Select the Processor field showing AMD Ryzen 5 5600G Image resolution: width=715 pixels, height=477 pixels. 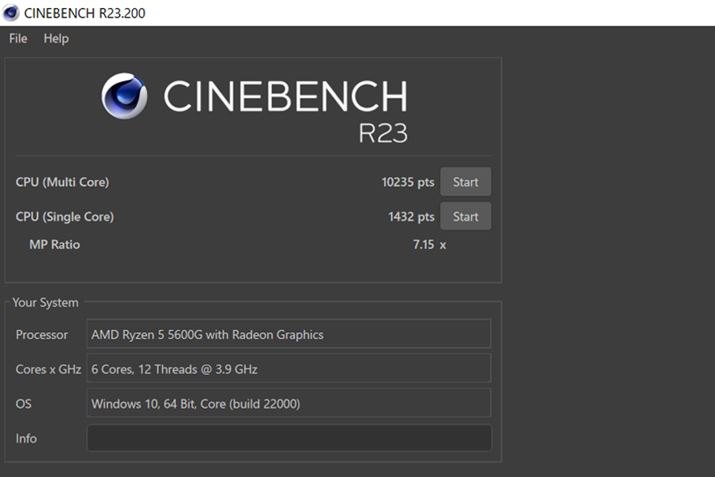[289, 334]
